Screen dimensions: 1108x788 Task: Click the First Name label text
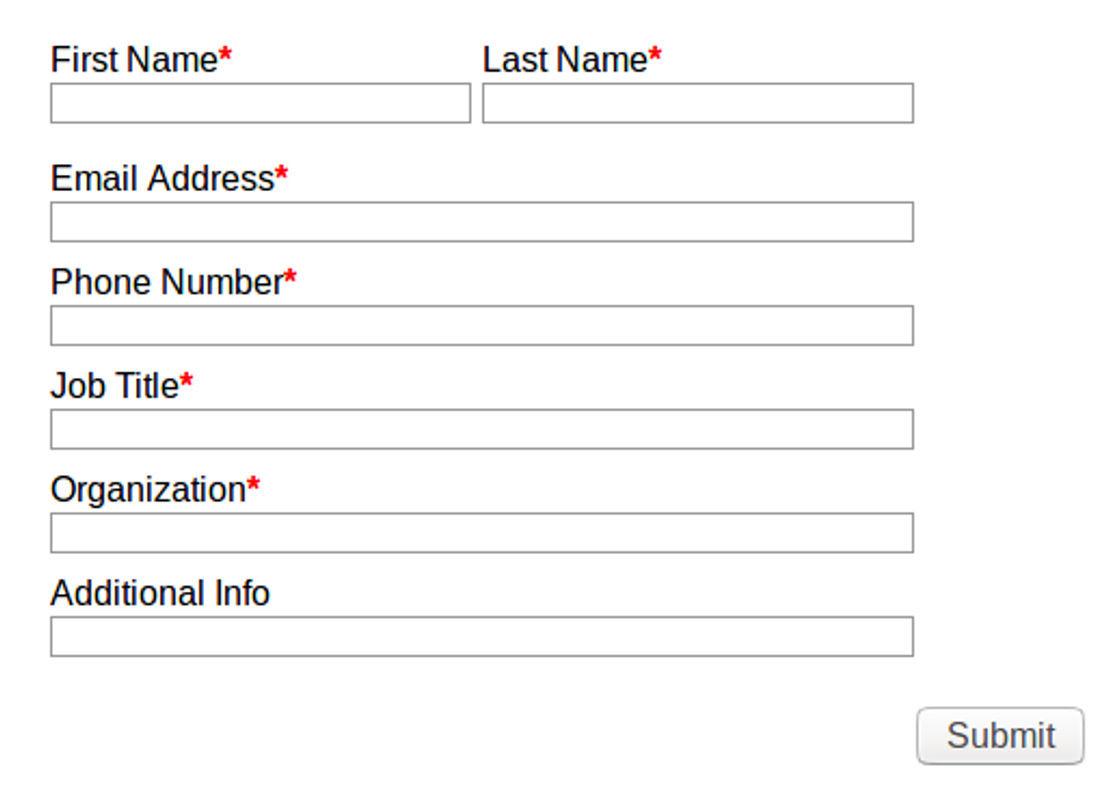click(134, 59)
